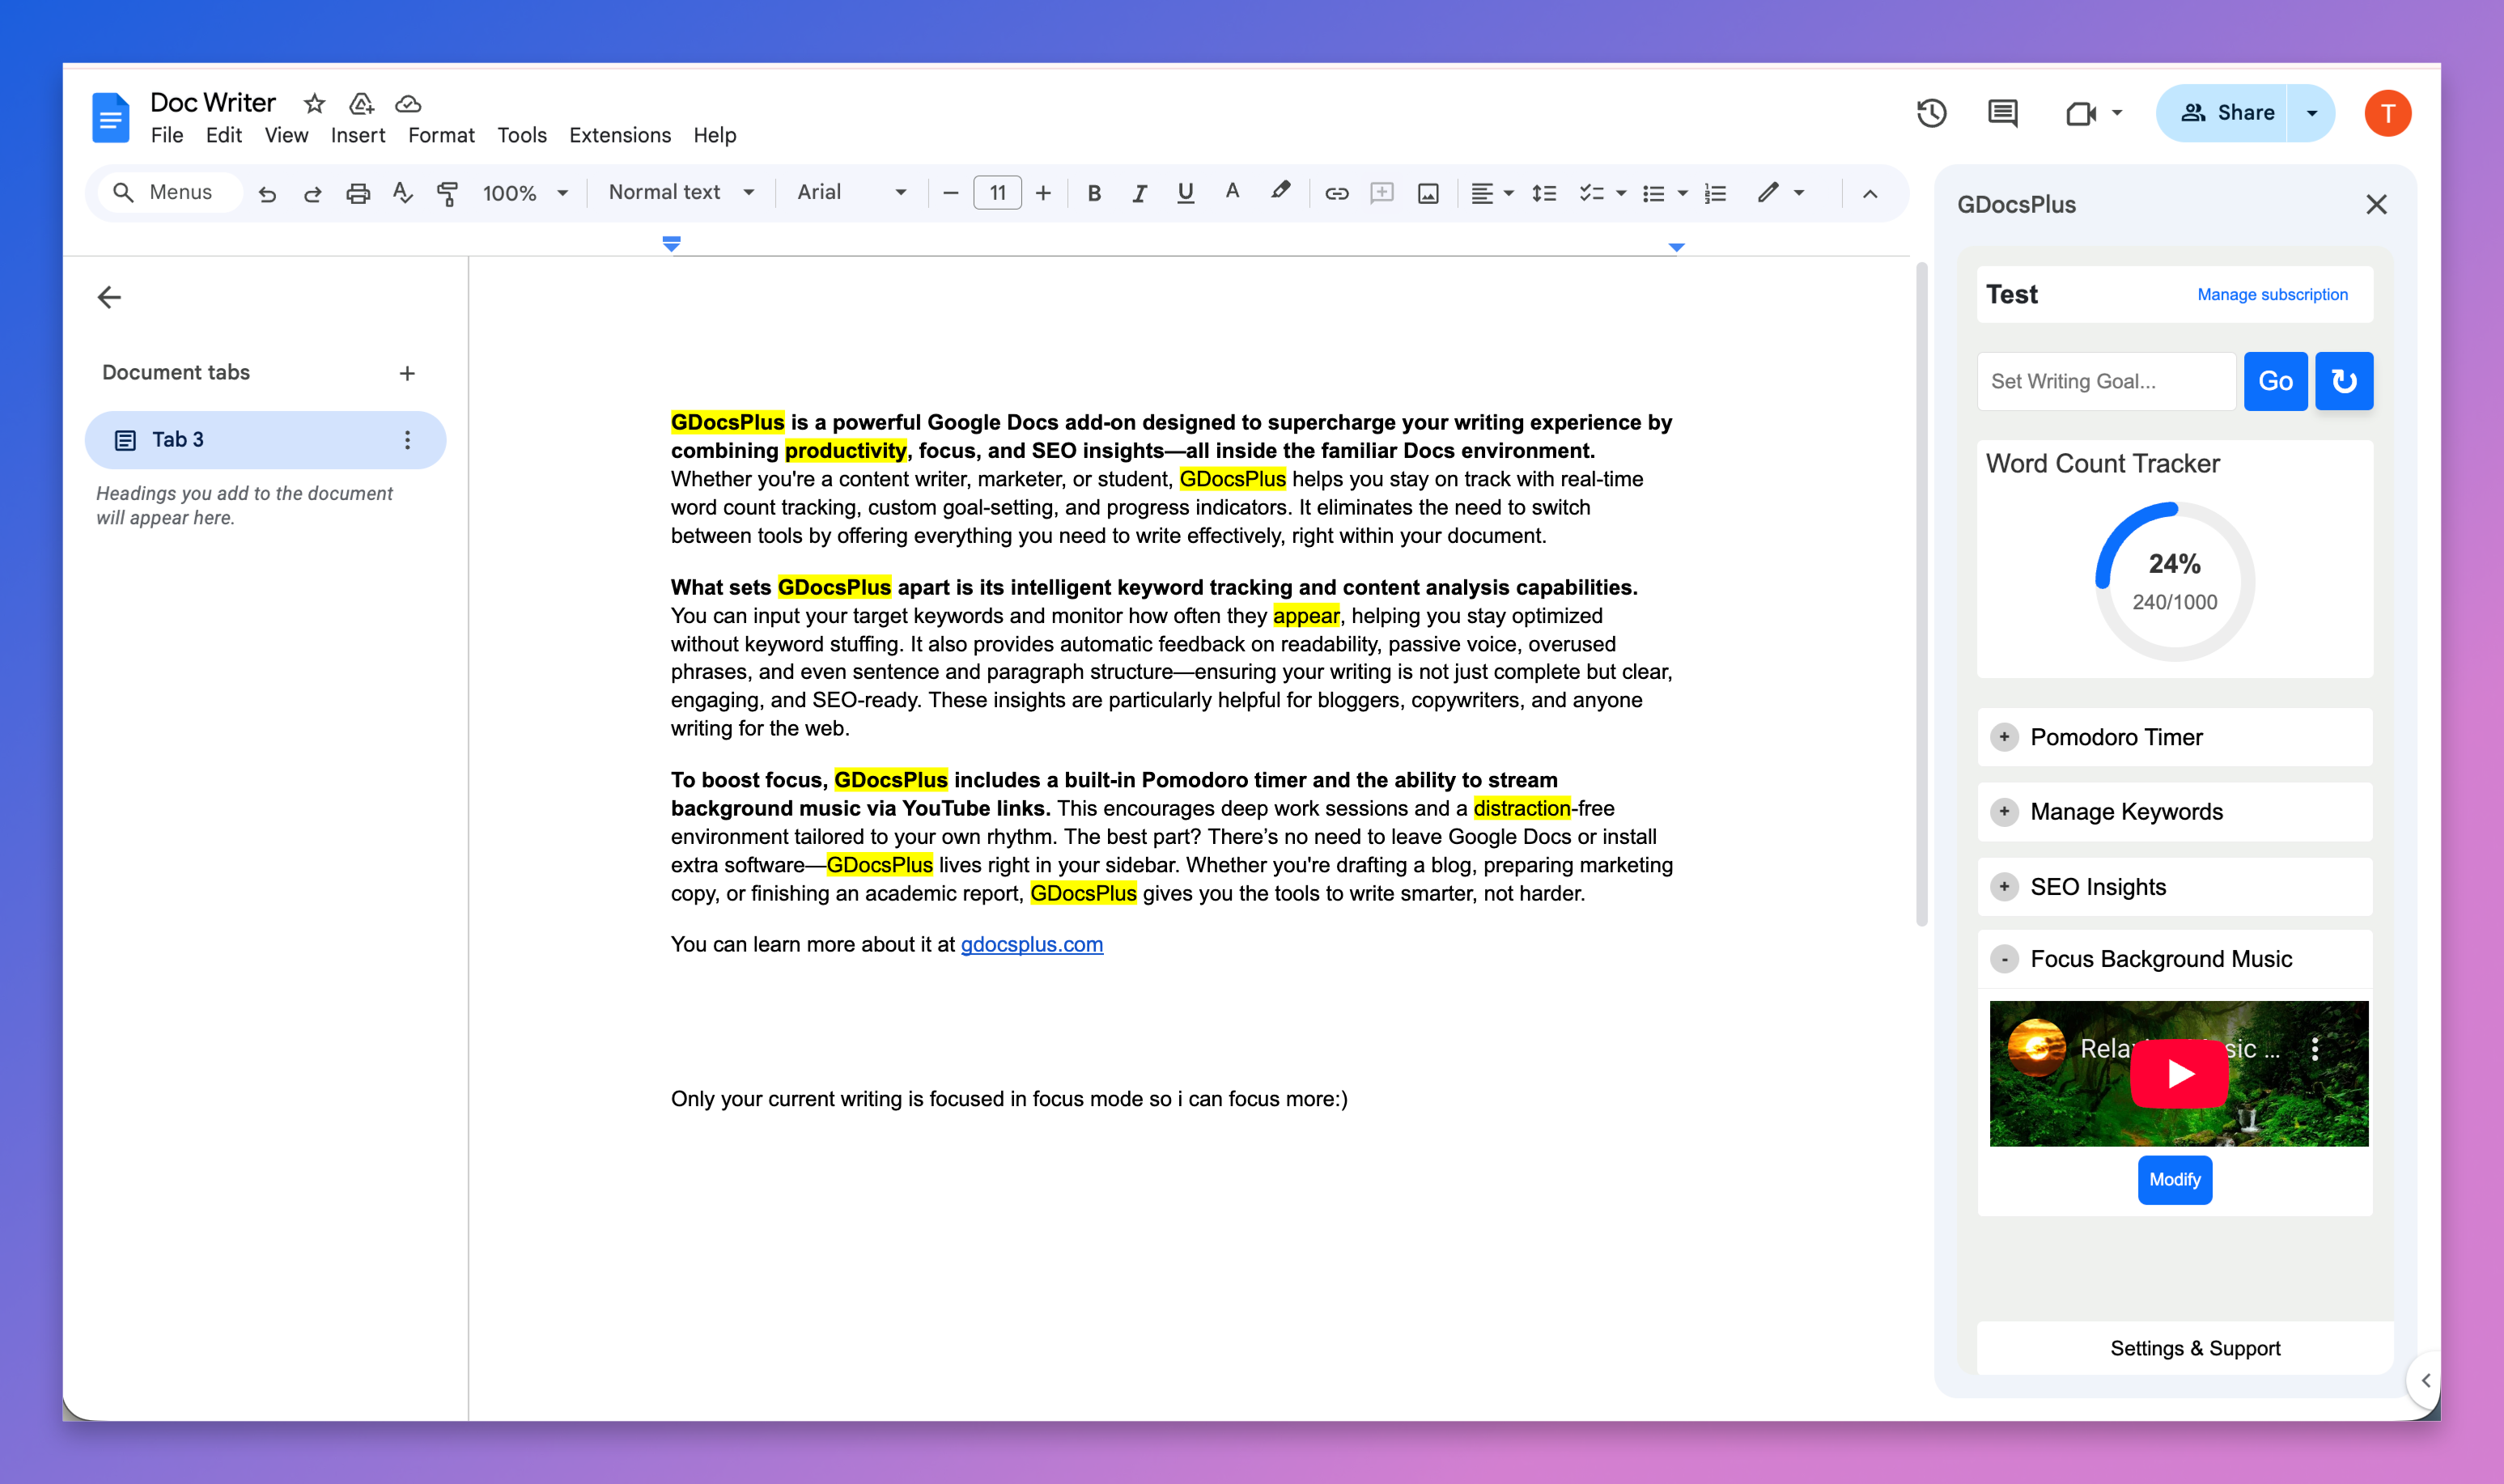Click the blue refresh goal button
2504x1484 pixels.
point(2343,381)
